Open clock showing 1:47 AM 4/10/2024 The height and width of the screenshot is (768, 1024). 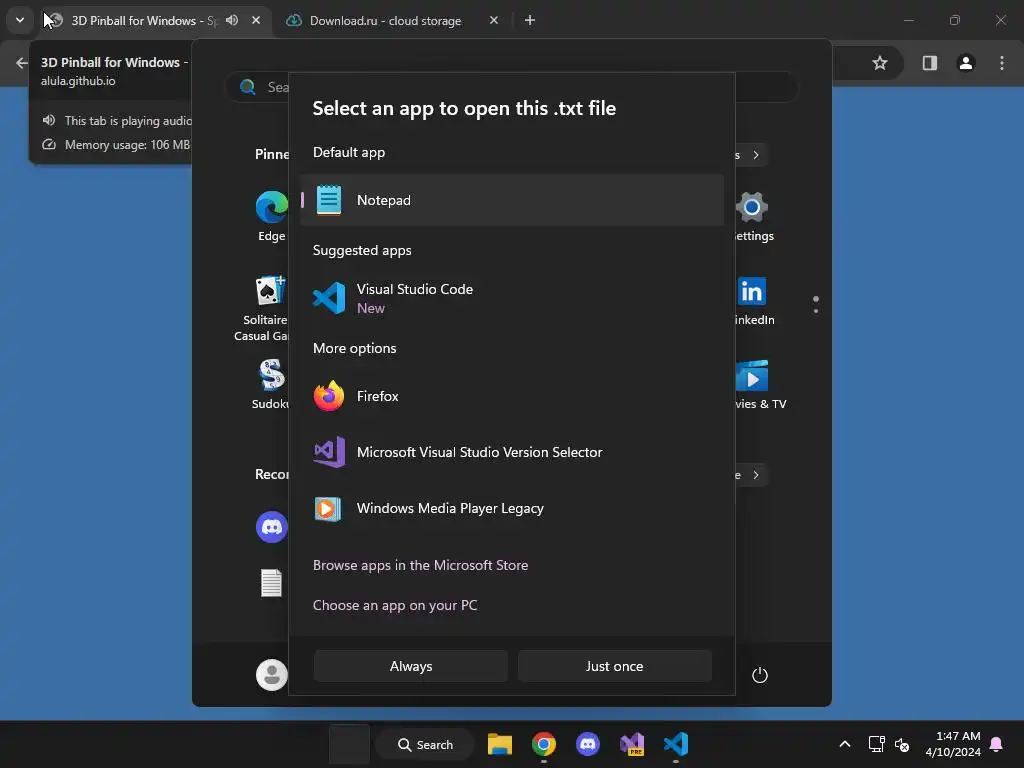click(953, 744)
